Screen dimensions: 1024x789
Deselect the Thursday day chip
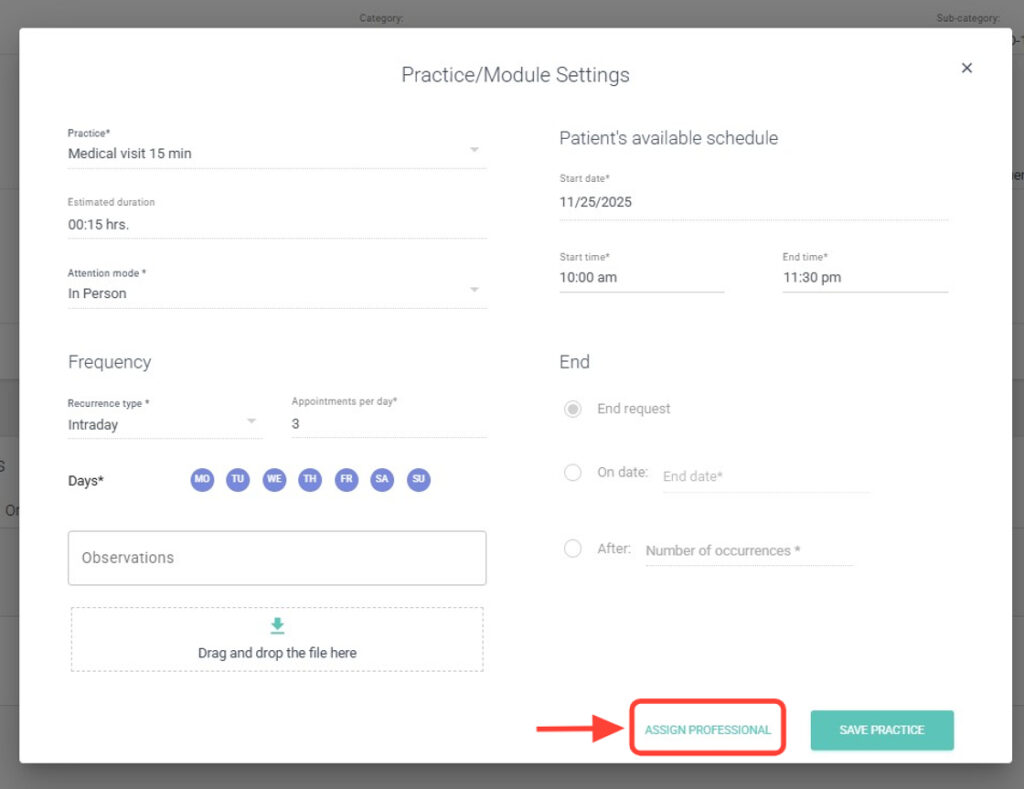310,480
